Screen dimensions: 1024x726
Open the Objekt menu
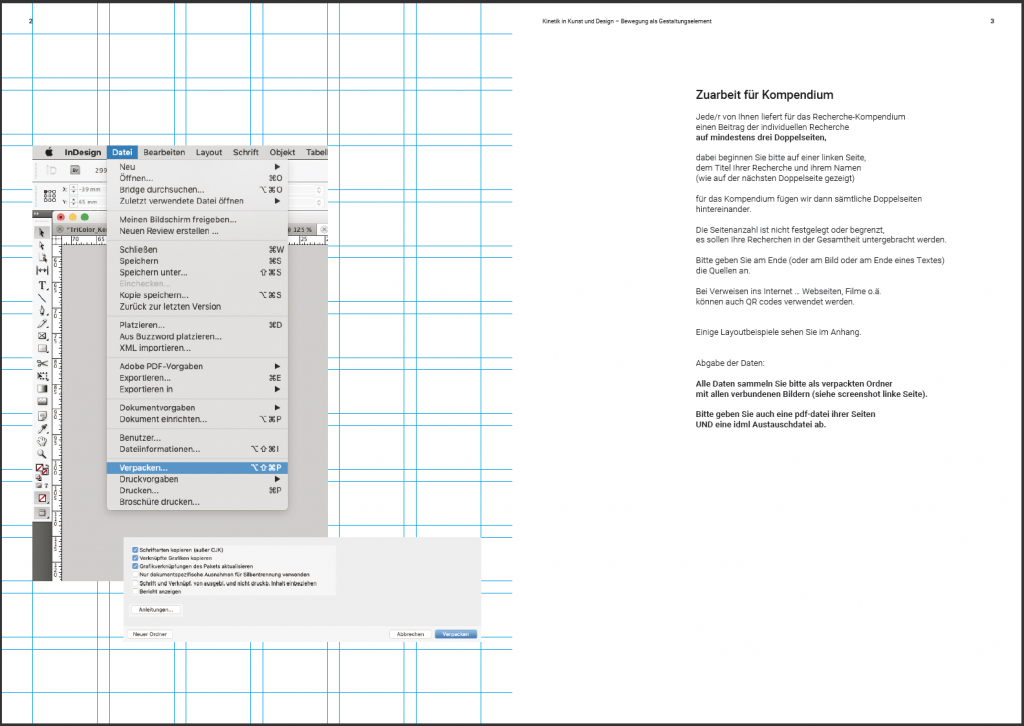coord(282,152)
